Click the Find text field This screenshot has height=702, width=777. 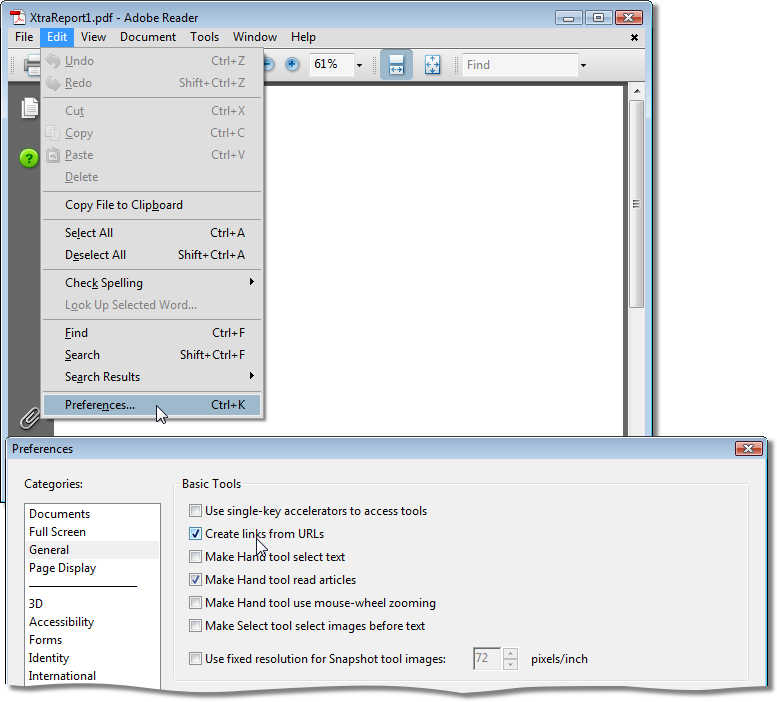(520, 65)
